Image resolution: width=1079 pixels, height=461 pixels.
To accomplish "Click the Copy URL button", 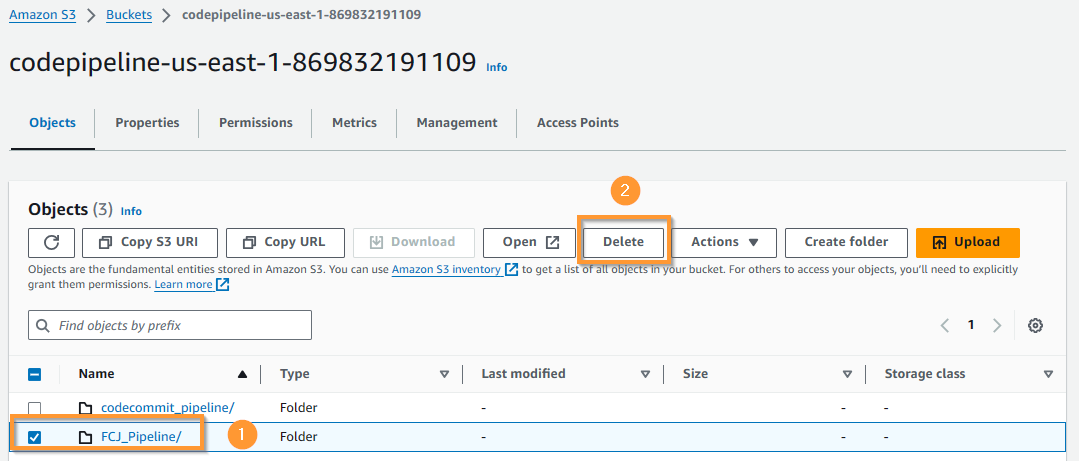I will click(286, 242).
